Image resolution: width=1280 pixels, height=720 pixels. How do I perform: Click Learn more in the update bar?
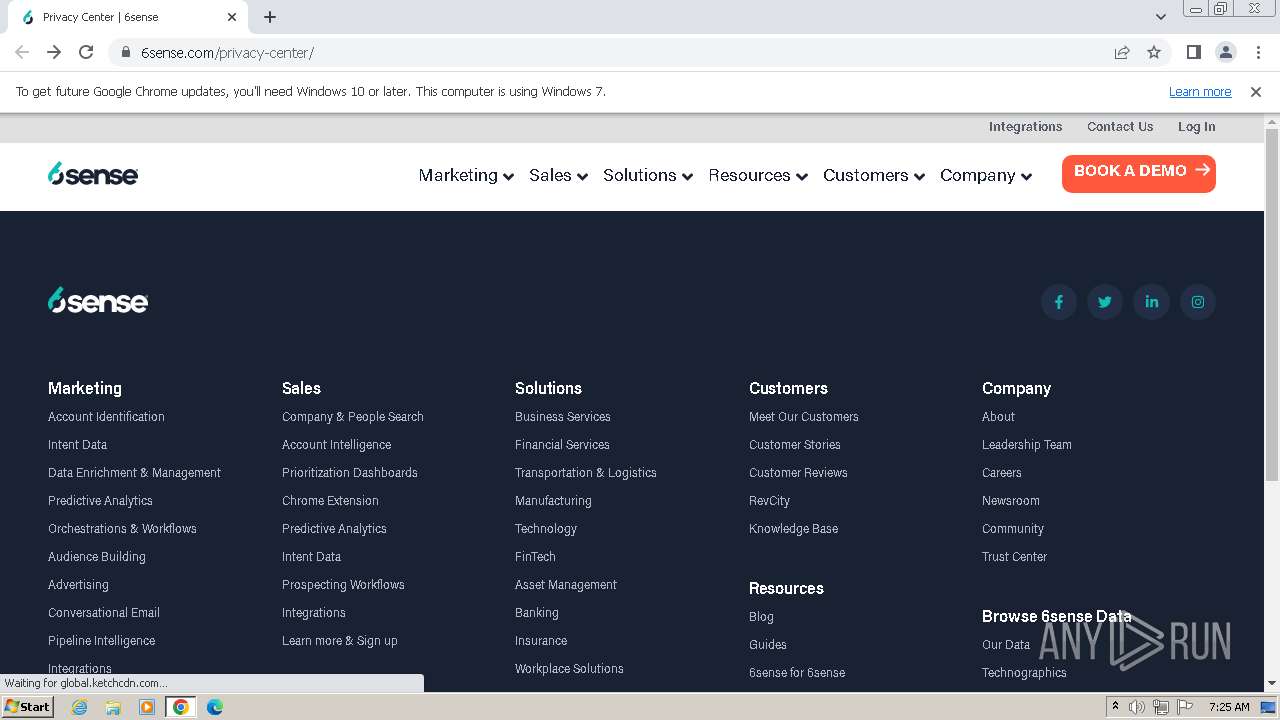pos(1200,91)
